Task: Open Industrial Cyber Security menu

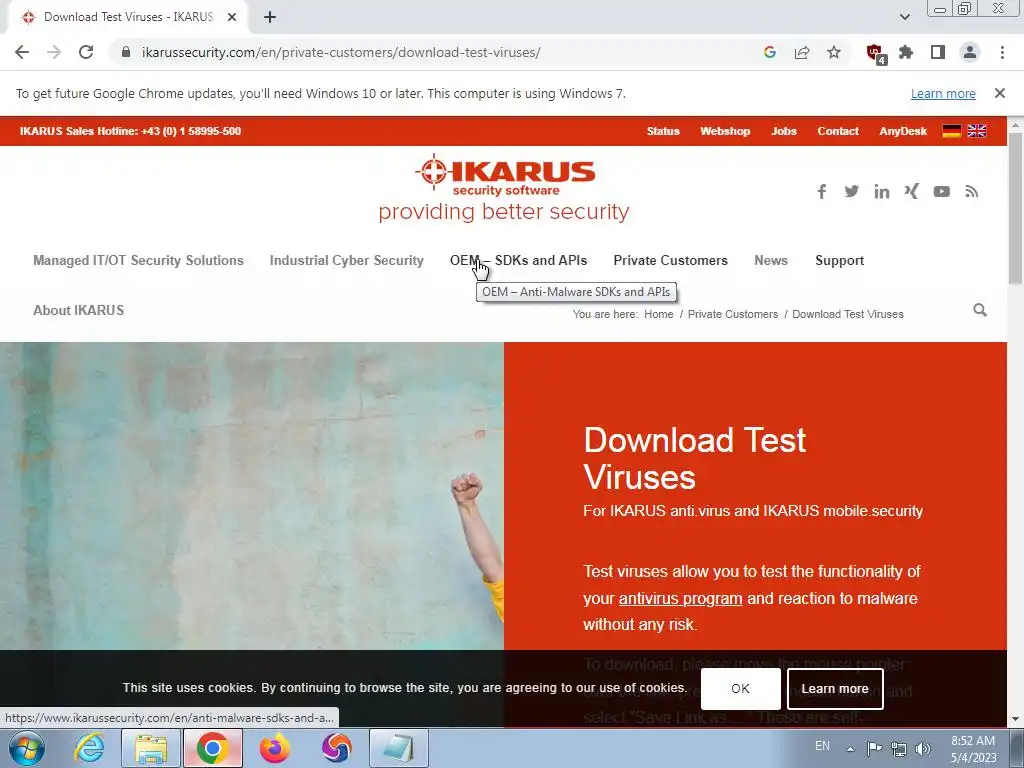Action: pyautogui.click(x=347, y=260)
